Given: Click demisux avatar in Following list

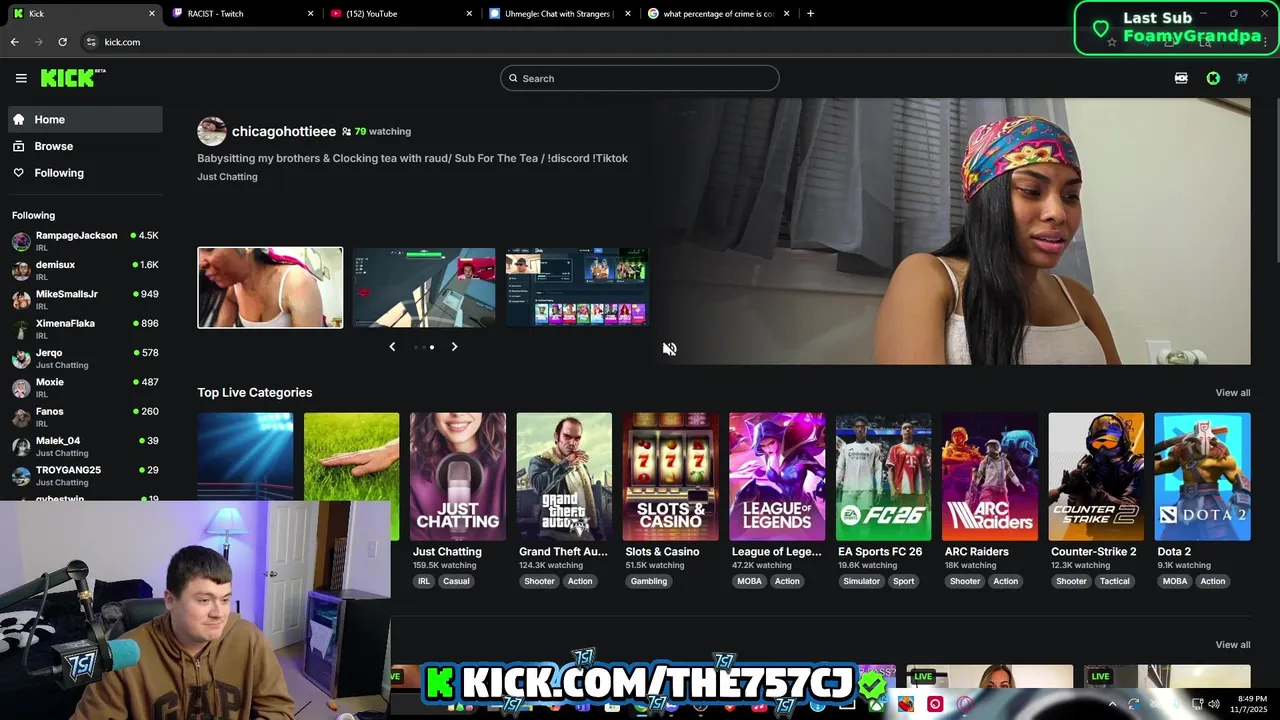Looking at the screenshot, I should coord(21,270).
